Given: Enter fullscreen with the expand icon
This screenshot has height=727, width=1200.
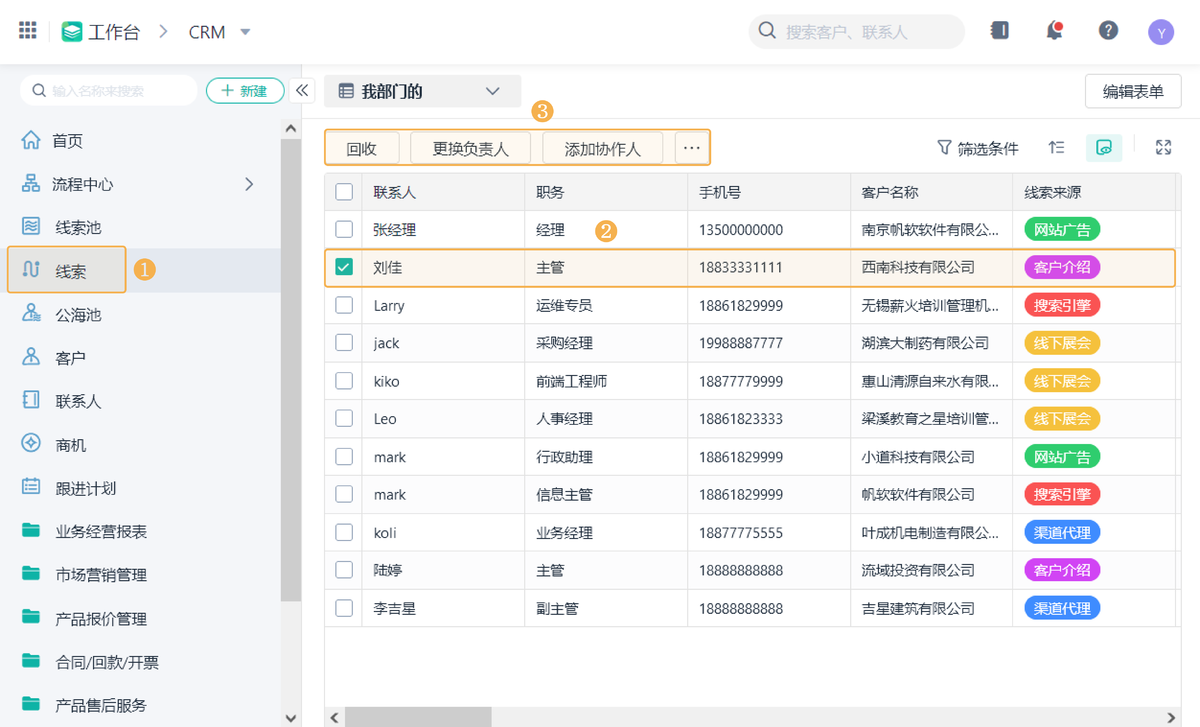Looking at the screenshot, I should (x=1163, y=148).
